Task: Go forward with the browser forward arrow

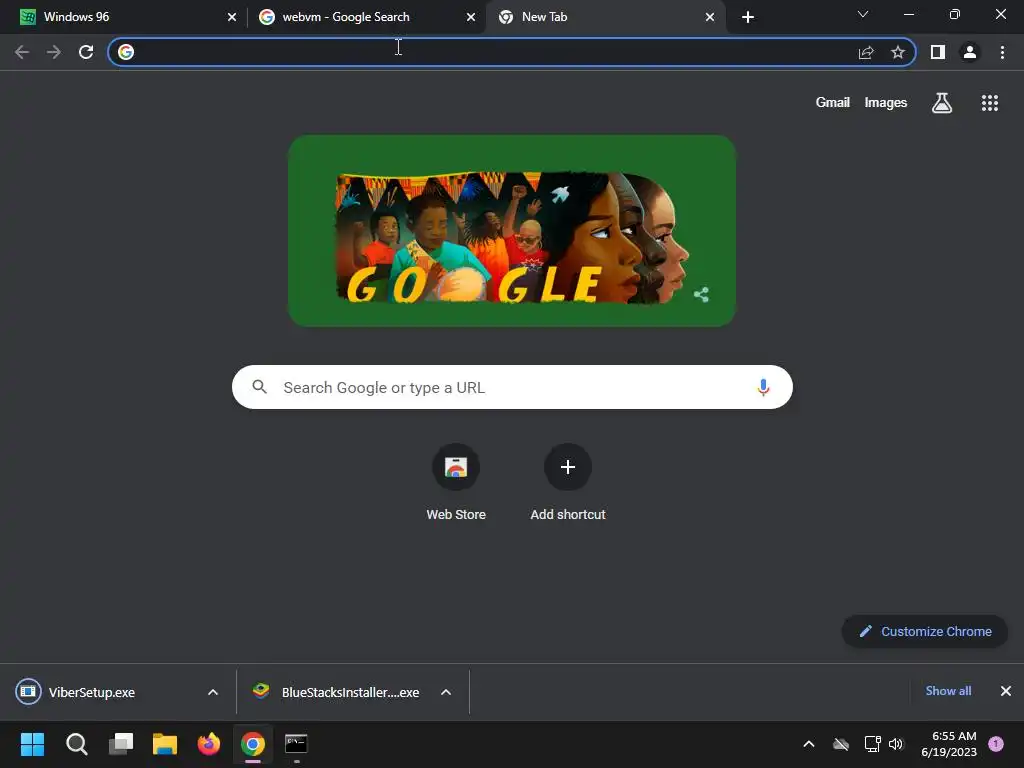Action: (54, 52)
